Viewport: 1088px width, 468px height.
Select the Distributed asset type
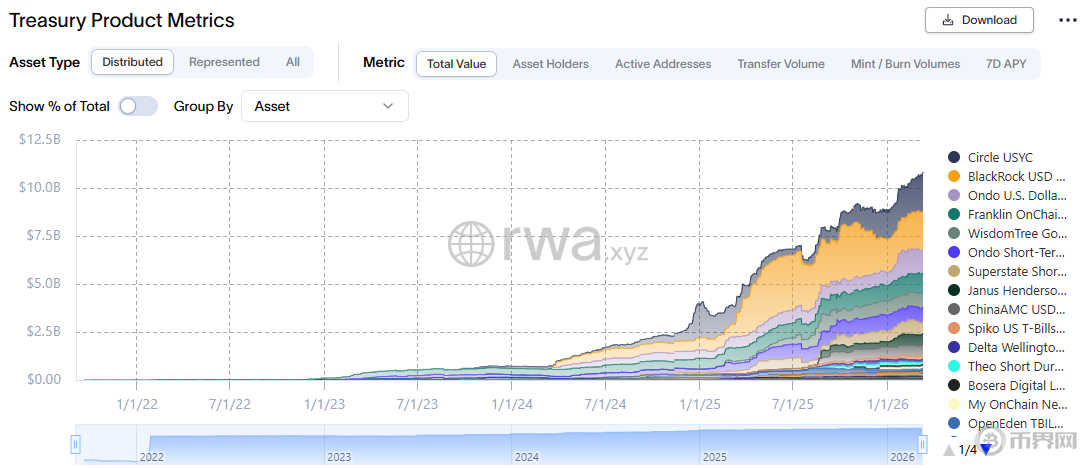[x=132, y=62]
